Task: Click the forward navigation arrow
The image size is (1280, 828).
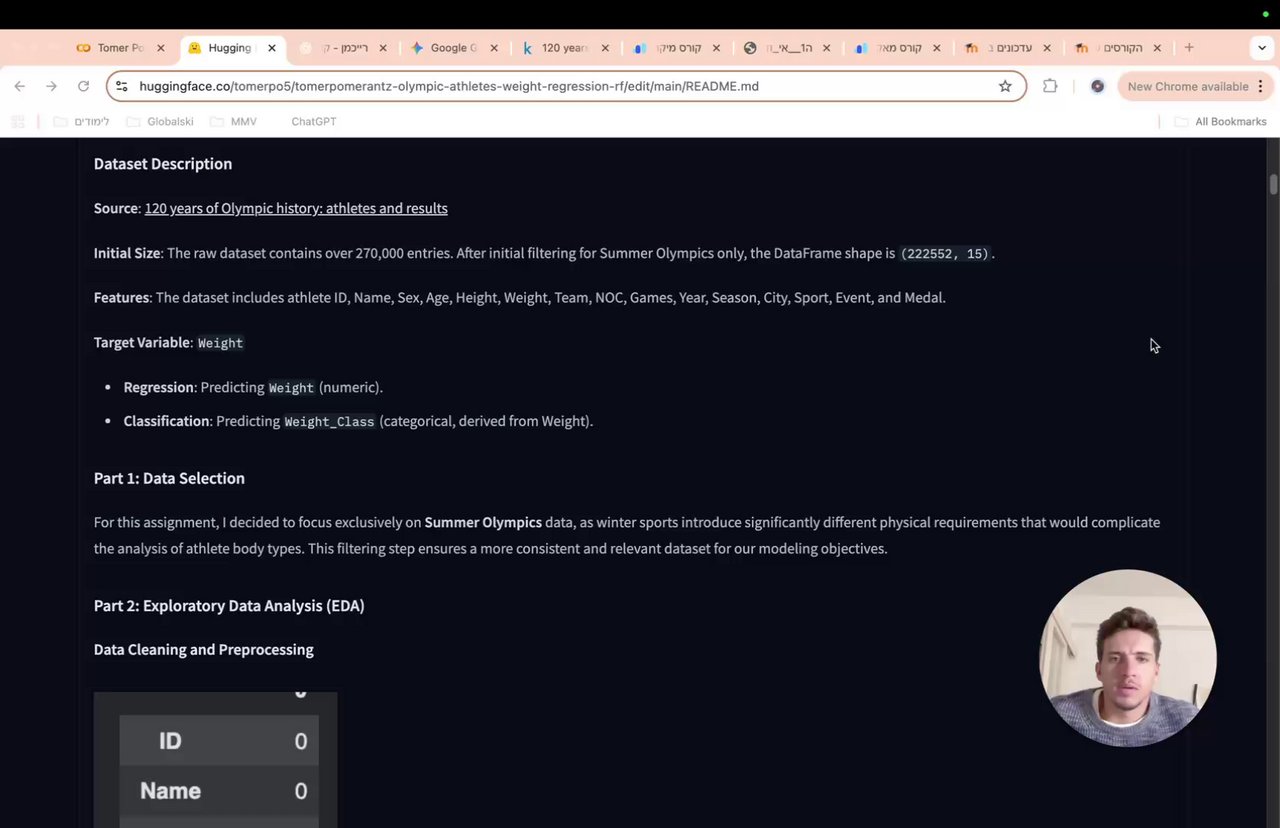Action: pos(51,86)
